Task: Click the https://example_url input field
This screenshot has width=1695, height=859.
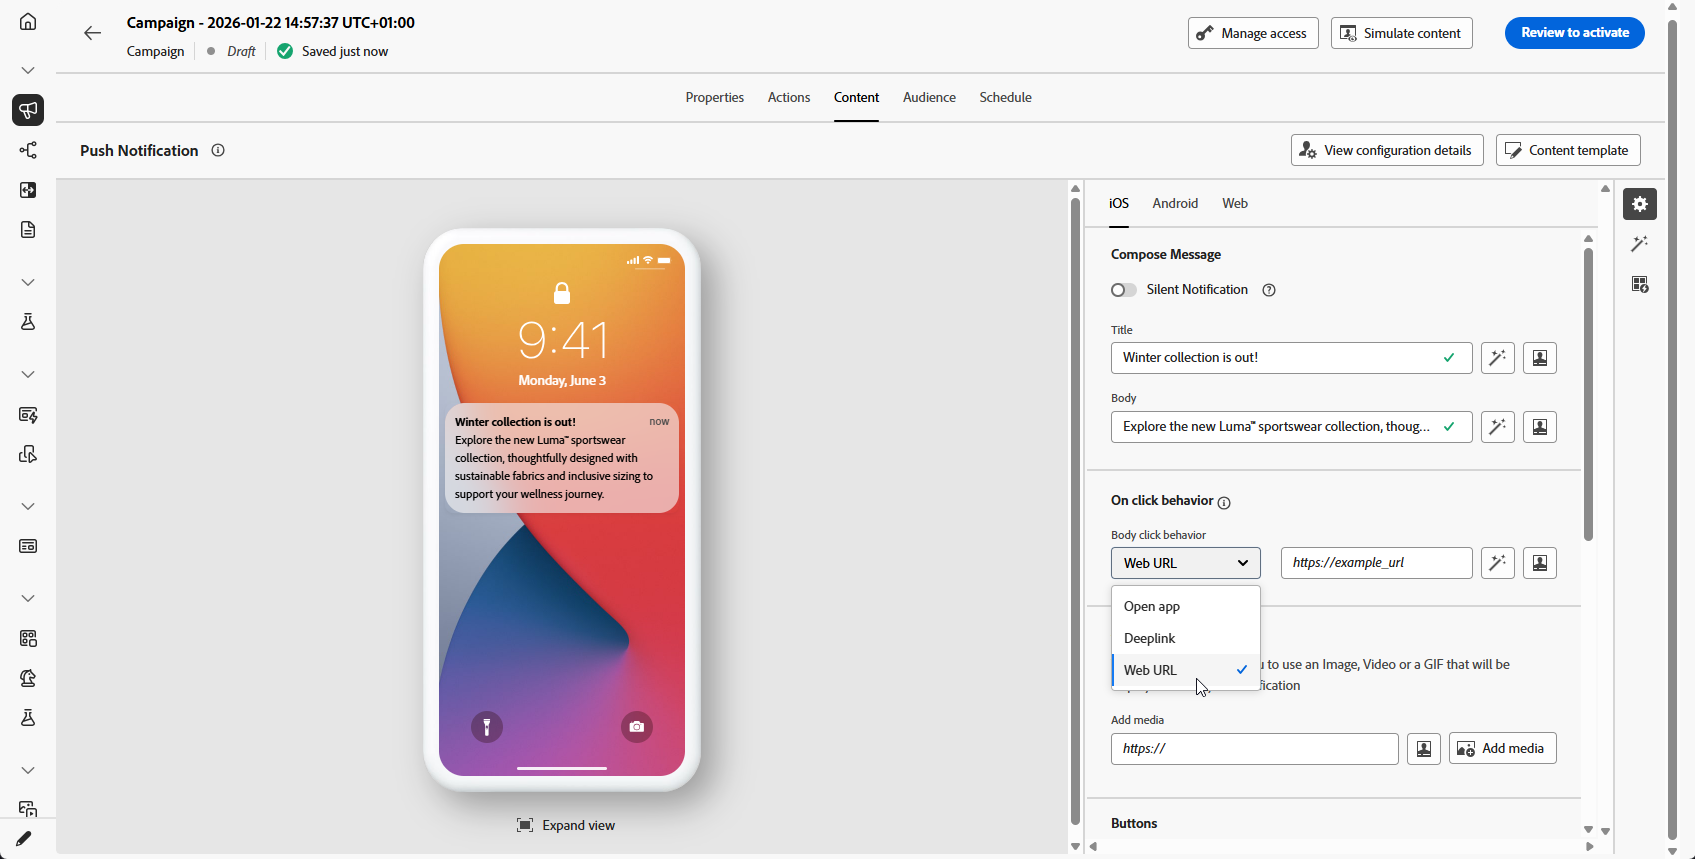Action: (x=1377, y=563)
